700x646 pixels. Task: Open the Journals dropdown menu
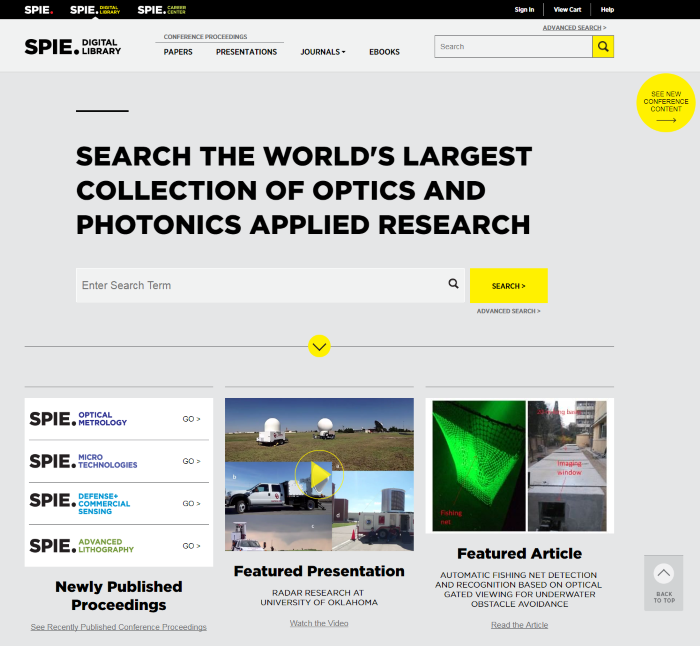[323, 52]
